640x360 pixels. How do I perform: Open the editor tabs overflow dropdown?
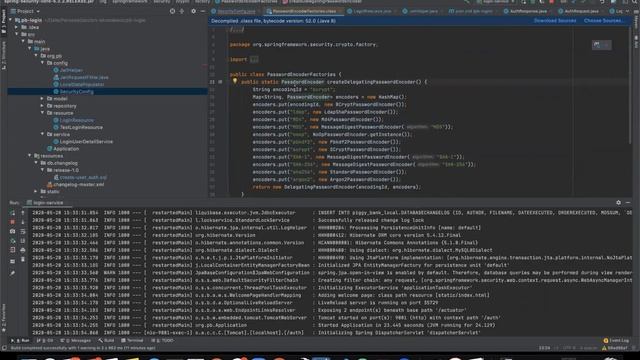pyautogui.click(x=627, y=11)
